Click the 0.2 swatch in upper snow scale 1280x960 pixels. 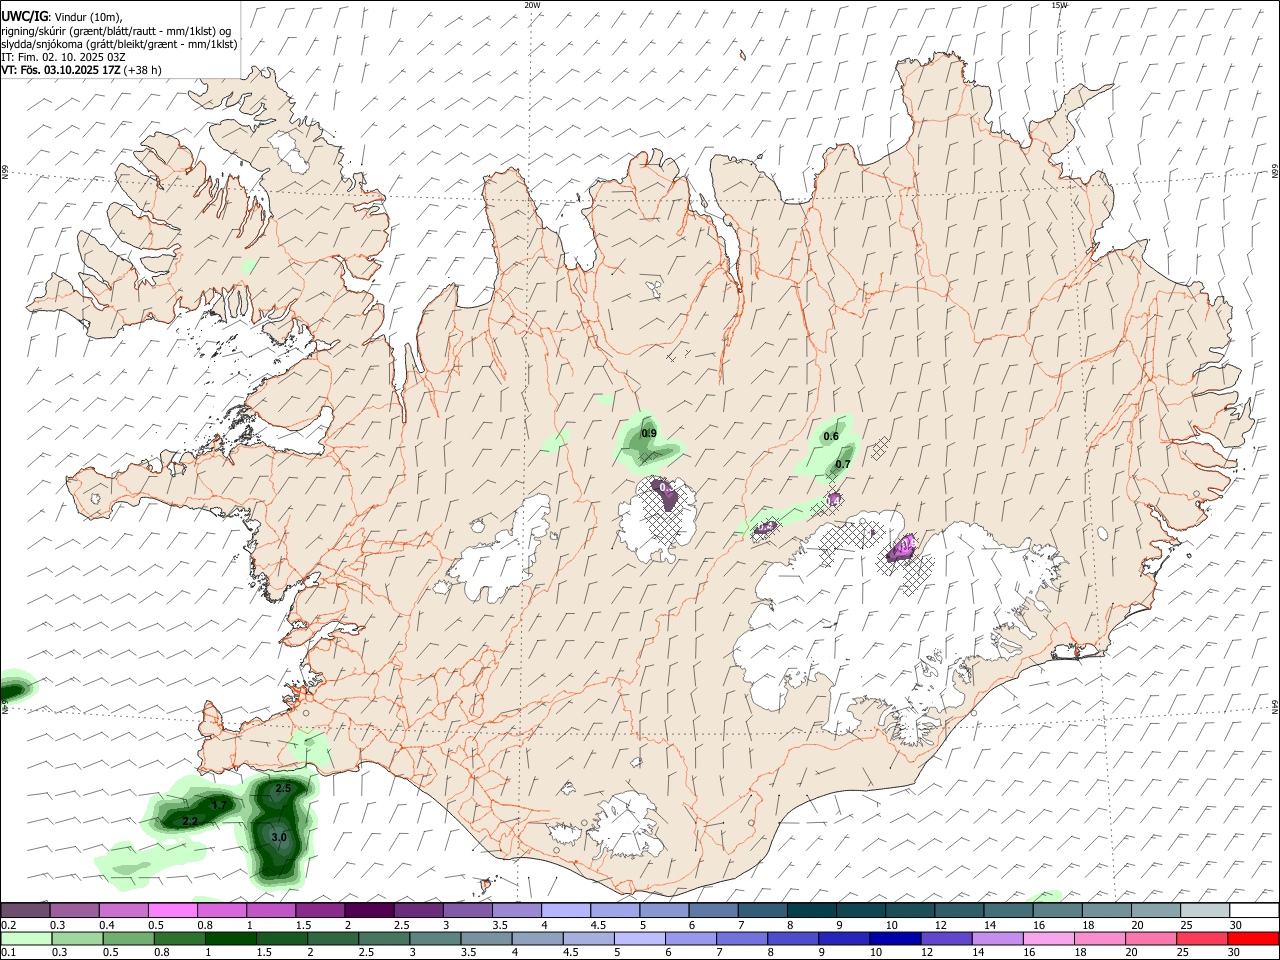pos(25,910)
